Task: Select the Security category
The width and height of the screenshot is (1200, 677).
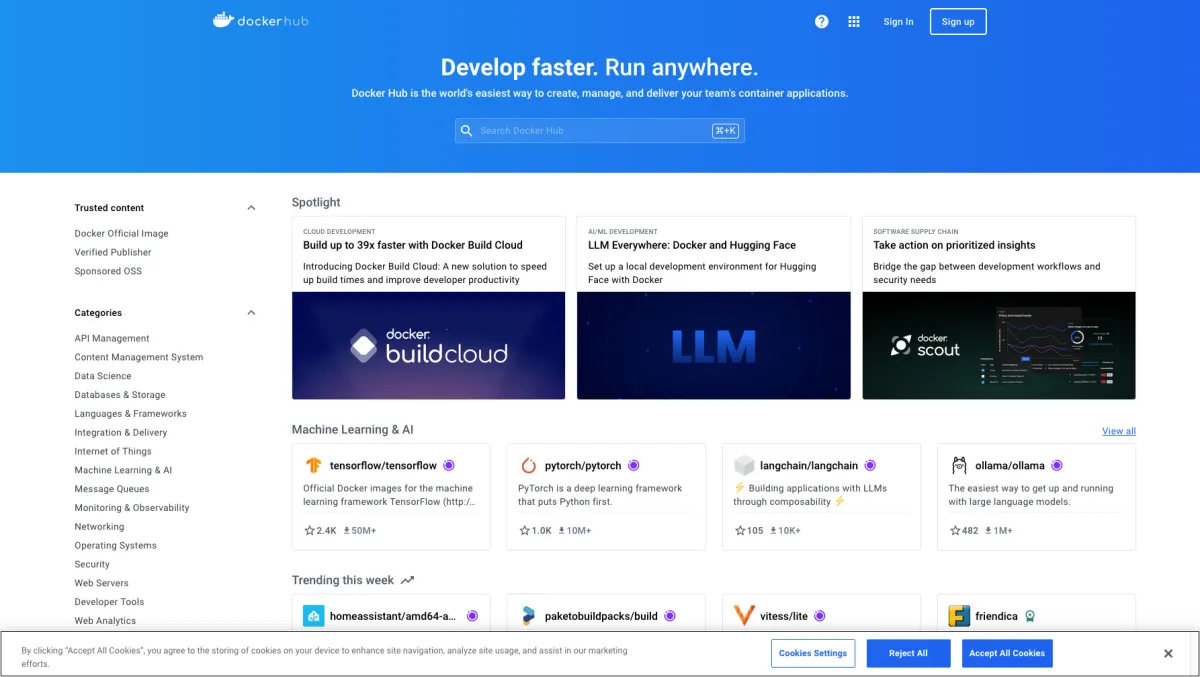Action: (92, 565)
